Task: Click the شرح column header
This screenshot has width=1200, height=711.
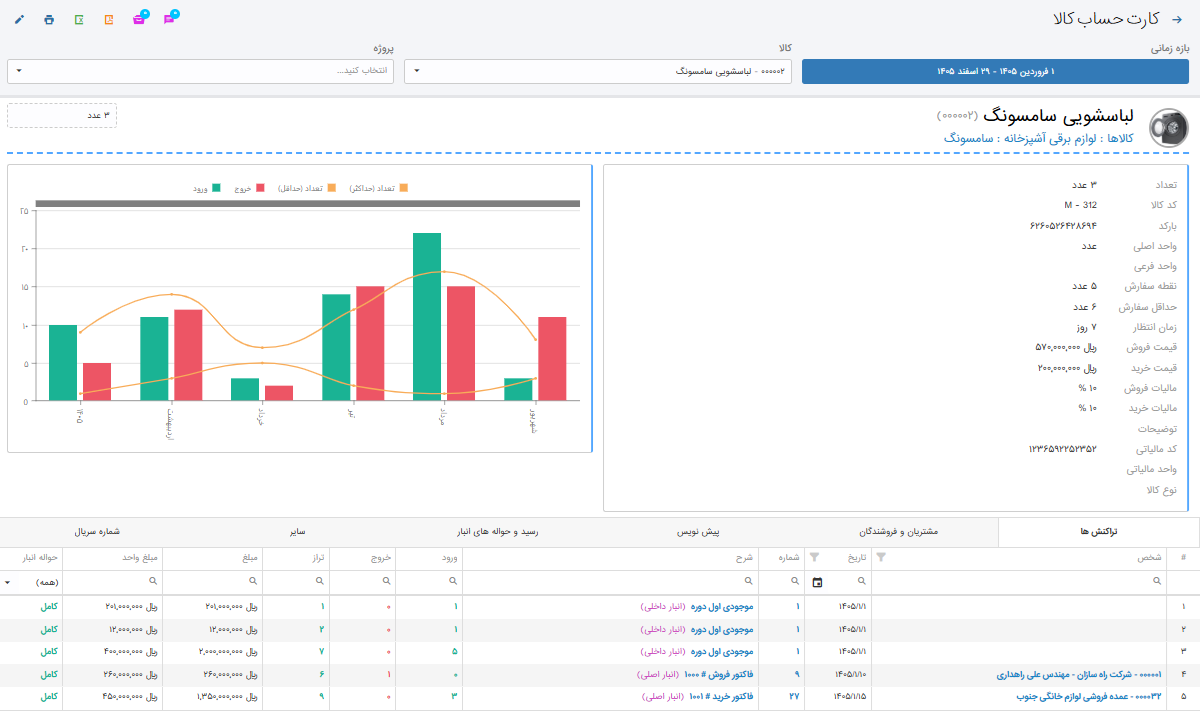Action: point(743,557)
